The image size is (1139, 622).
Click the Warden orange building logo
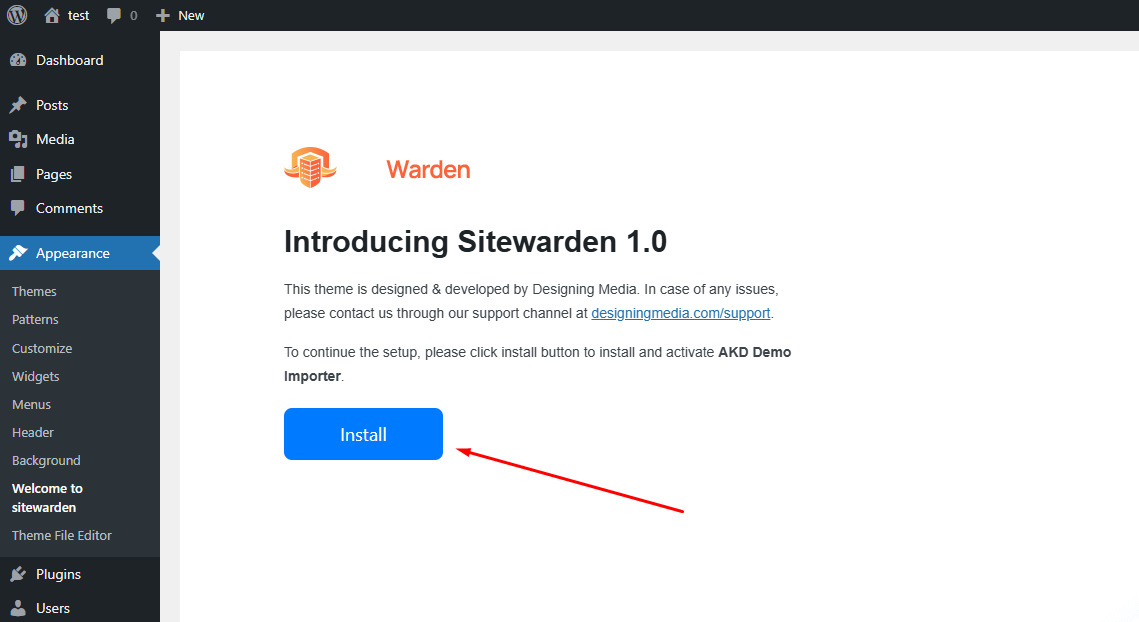pos(310,167)
